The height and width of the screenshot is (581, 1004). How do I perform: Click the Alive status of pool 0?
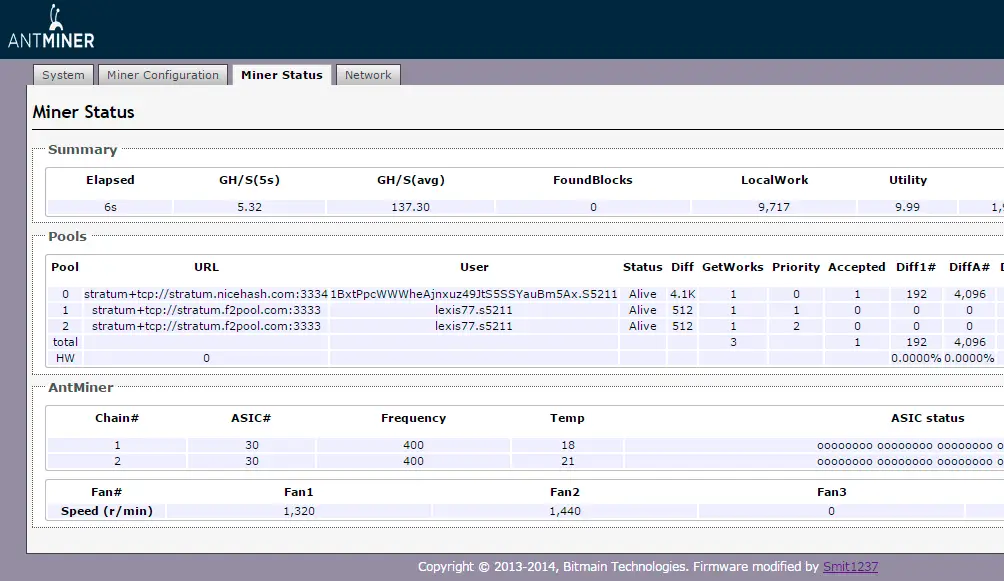pos(642,294)
